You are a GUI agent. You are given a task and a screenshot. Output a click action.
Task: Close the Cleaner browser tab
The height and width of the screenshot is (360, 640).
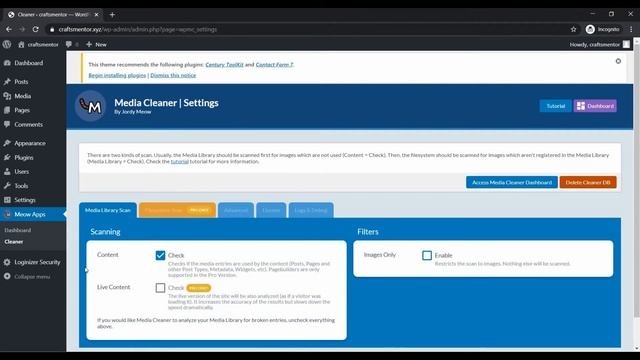(96, 15)
